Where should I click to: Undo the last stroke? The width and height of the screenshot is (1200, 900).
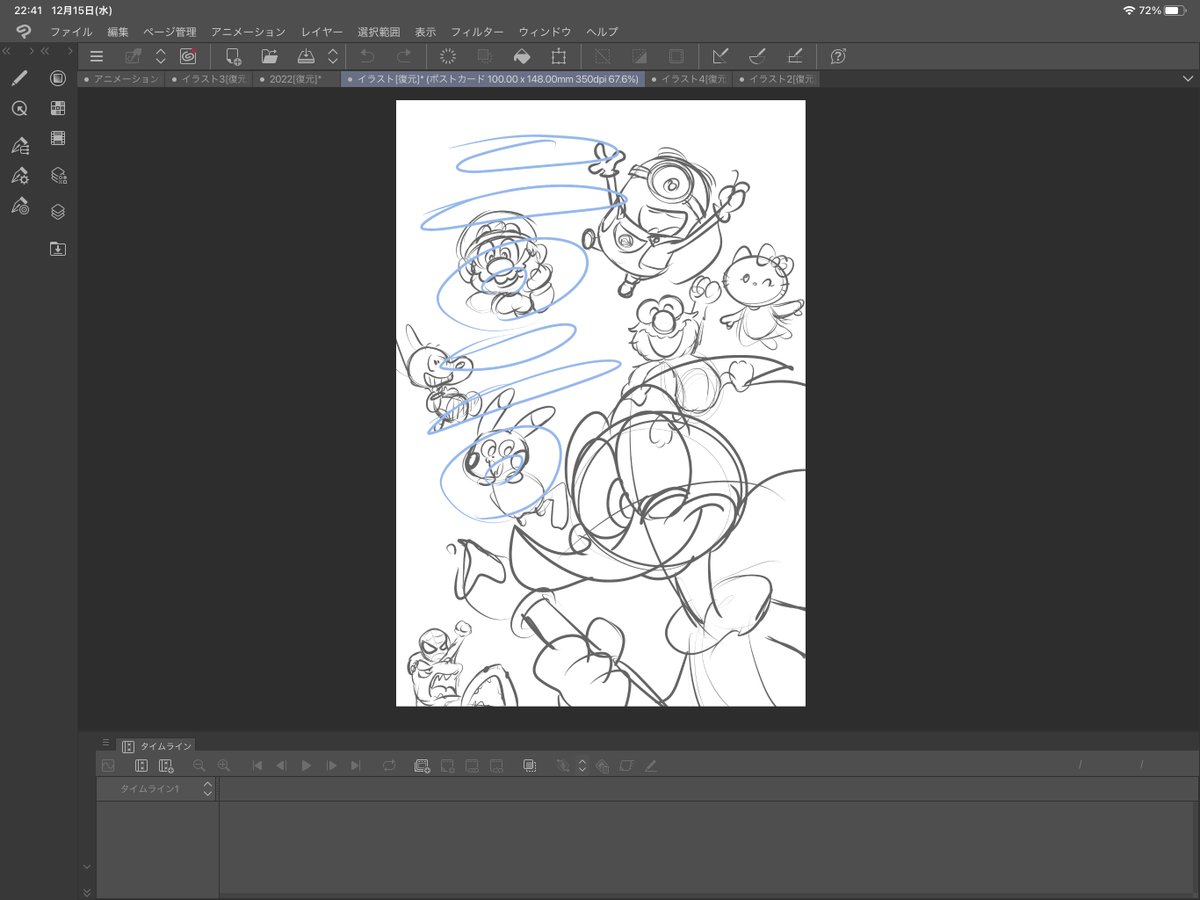click(x=367, y=57)
